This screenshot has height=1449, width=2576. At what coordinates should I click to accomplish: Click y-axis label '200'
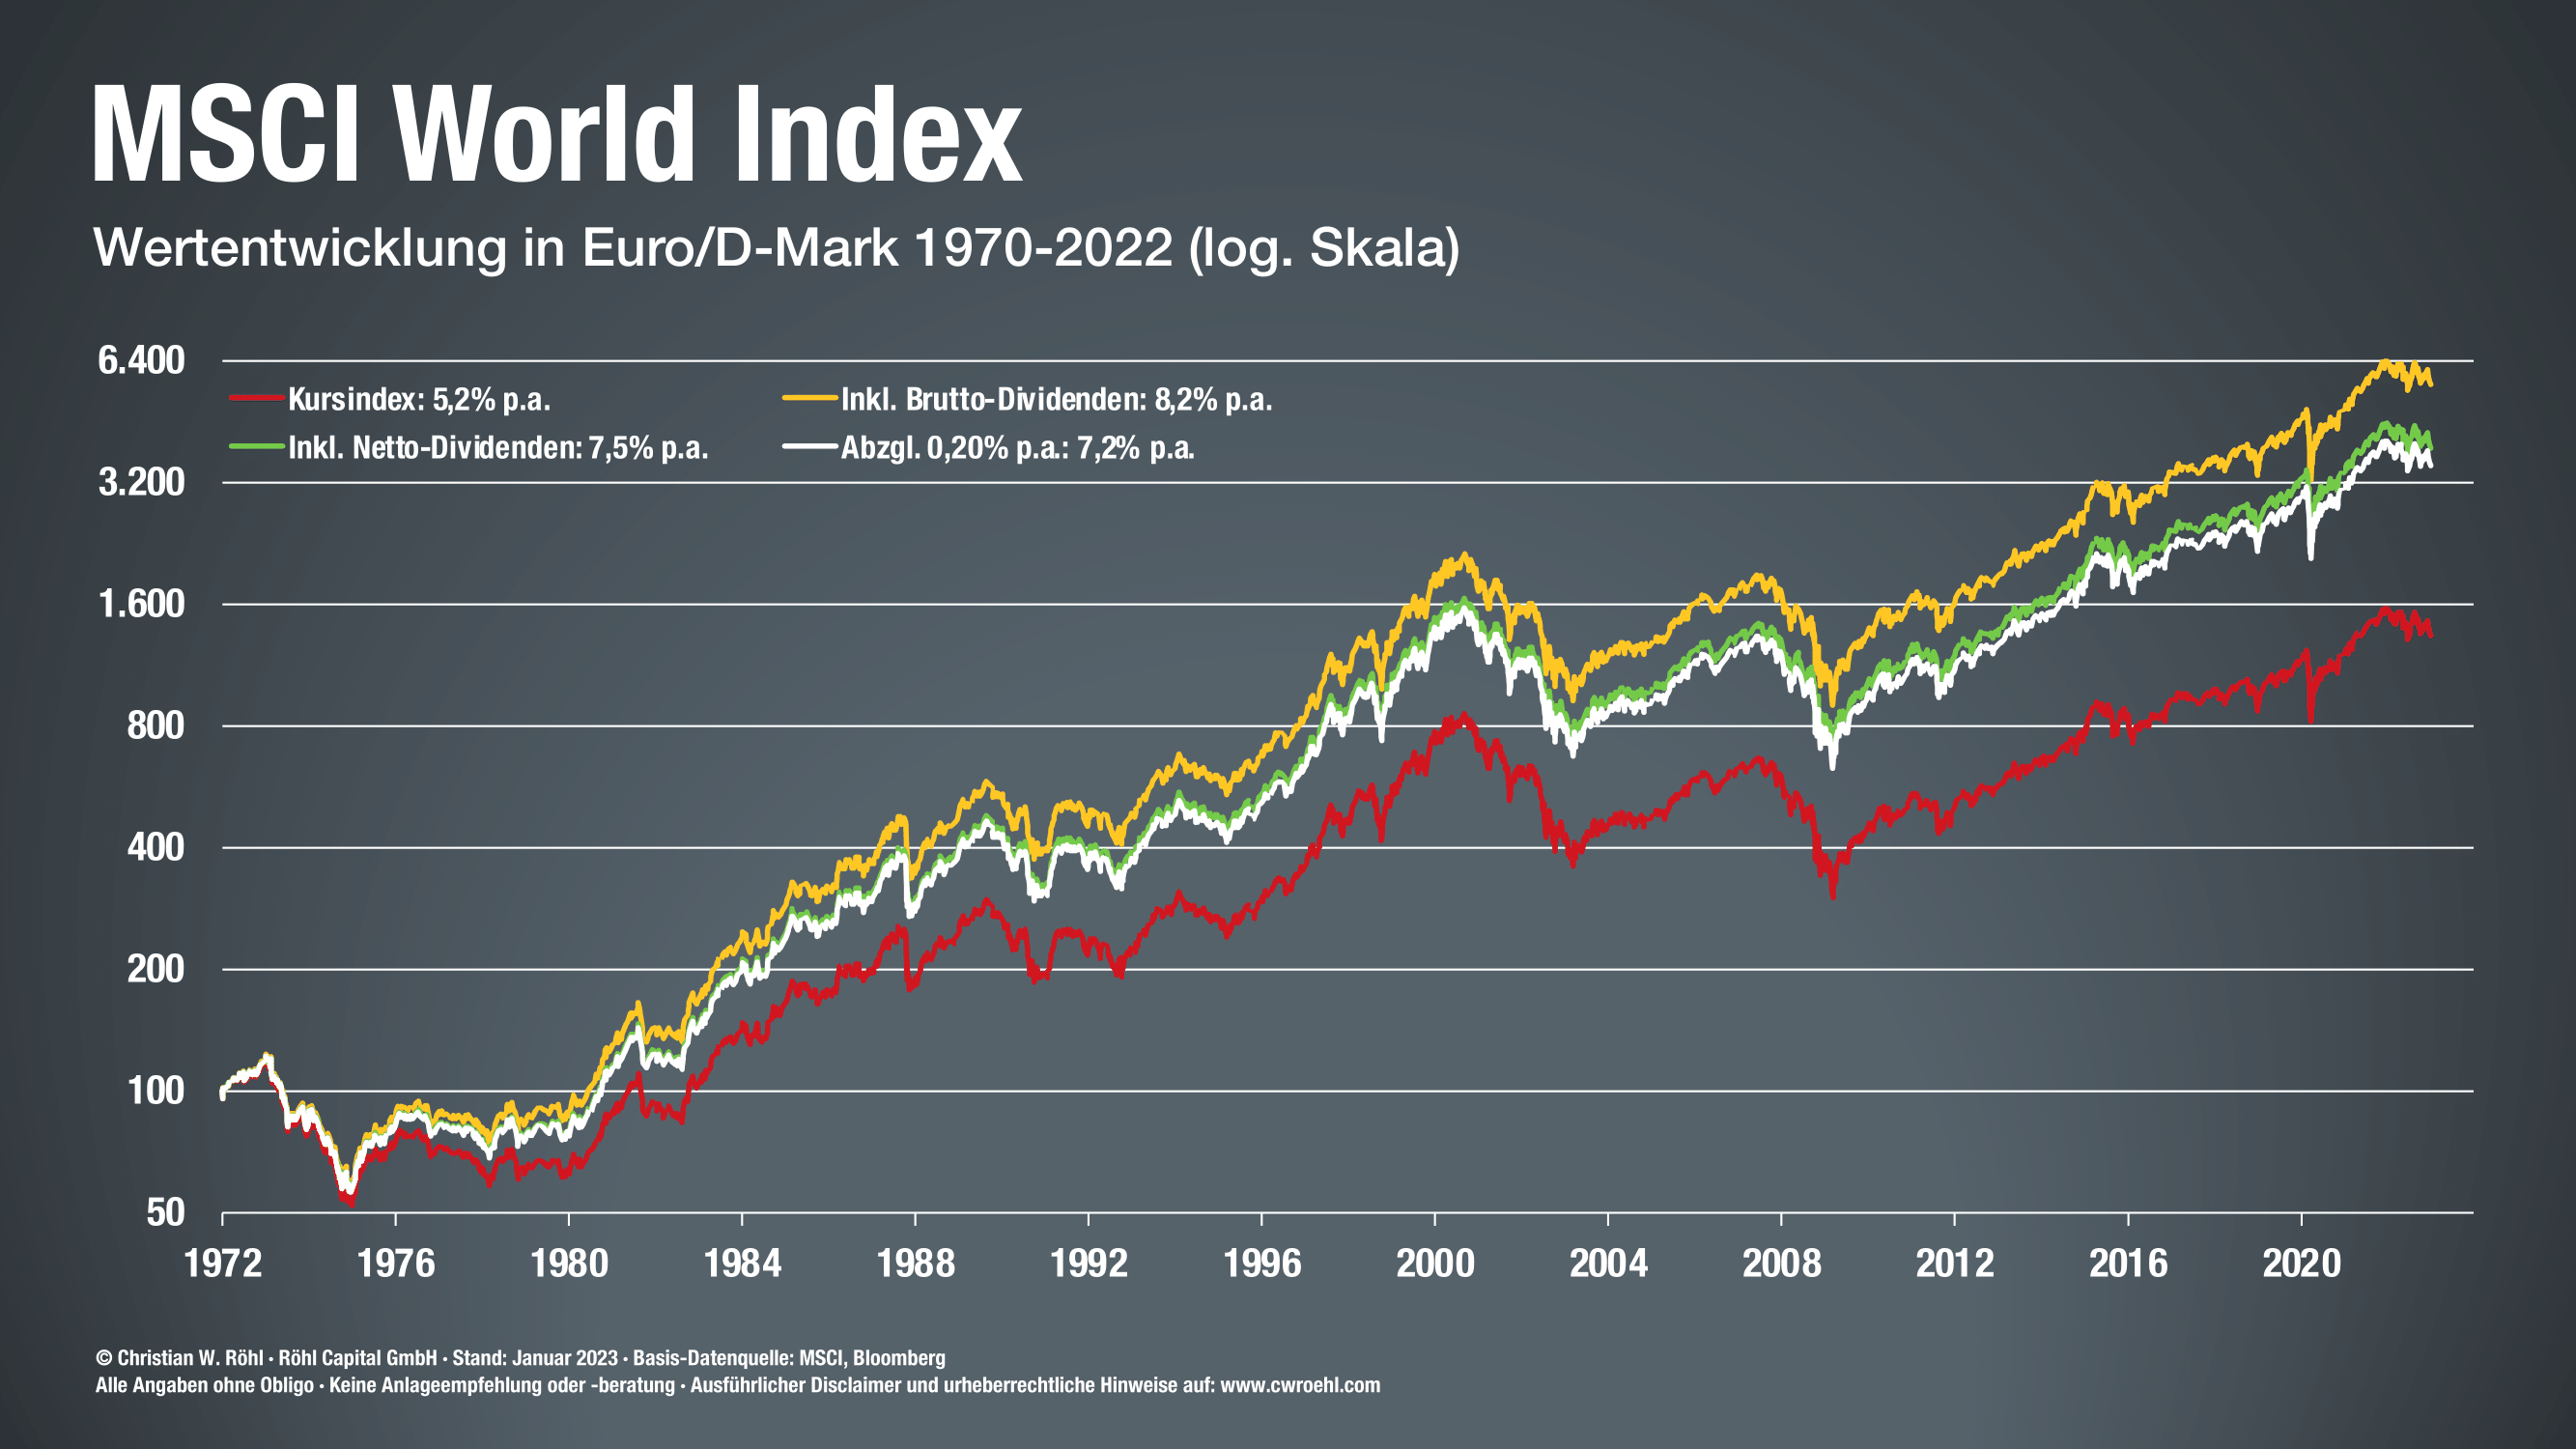[155, 969]
